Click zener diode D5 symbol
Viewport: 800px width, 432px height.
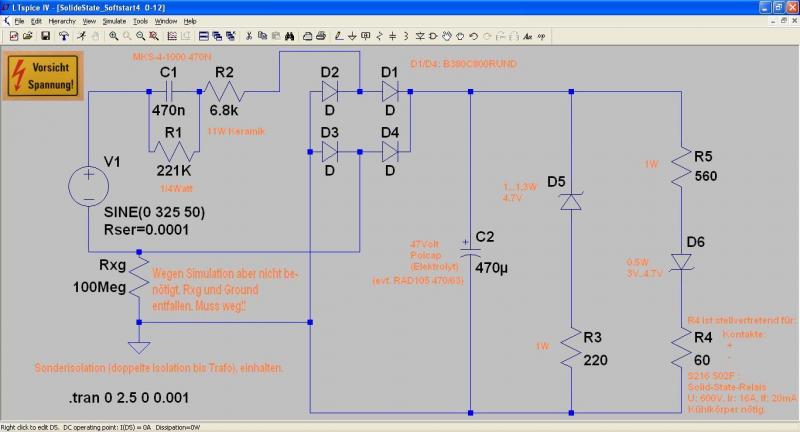pos(571,201)
